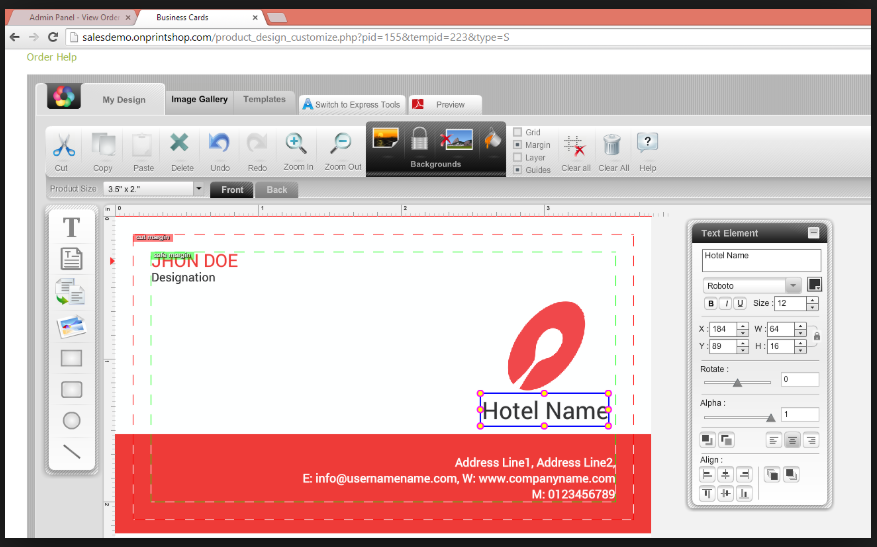This screenshot has height=547, width=877.
Task: Click the Rotate slider handle
Action: (737, 383)
